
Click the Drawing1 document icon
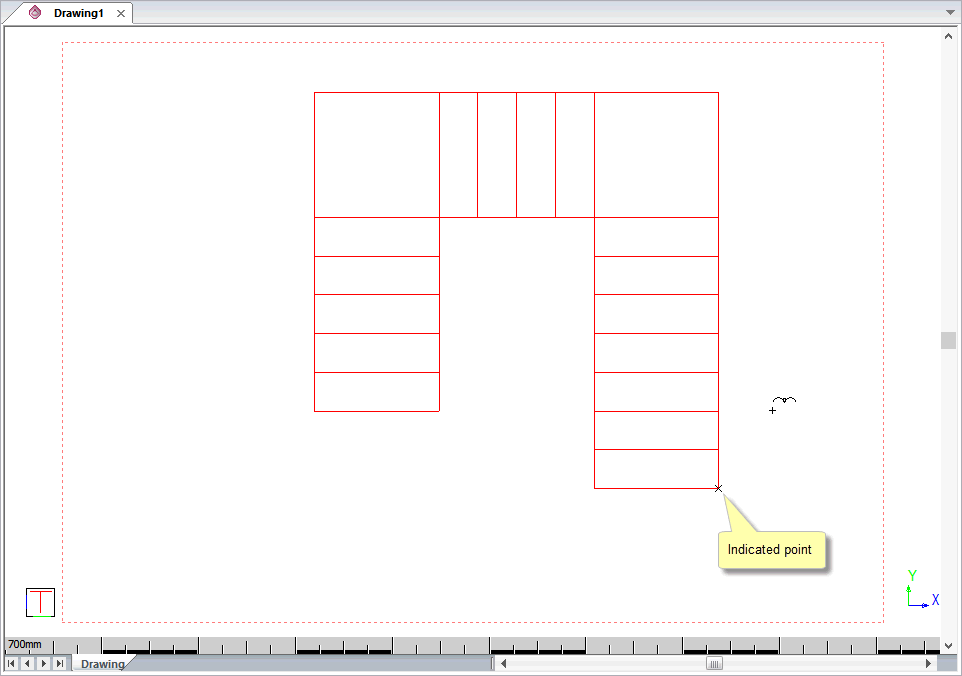35,13
